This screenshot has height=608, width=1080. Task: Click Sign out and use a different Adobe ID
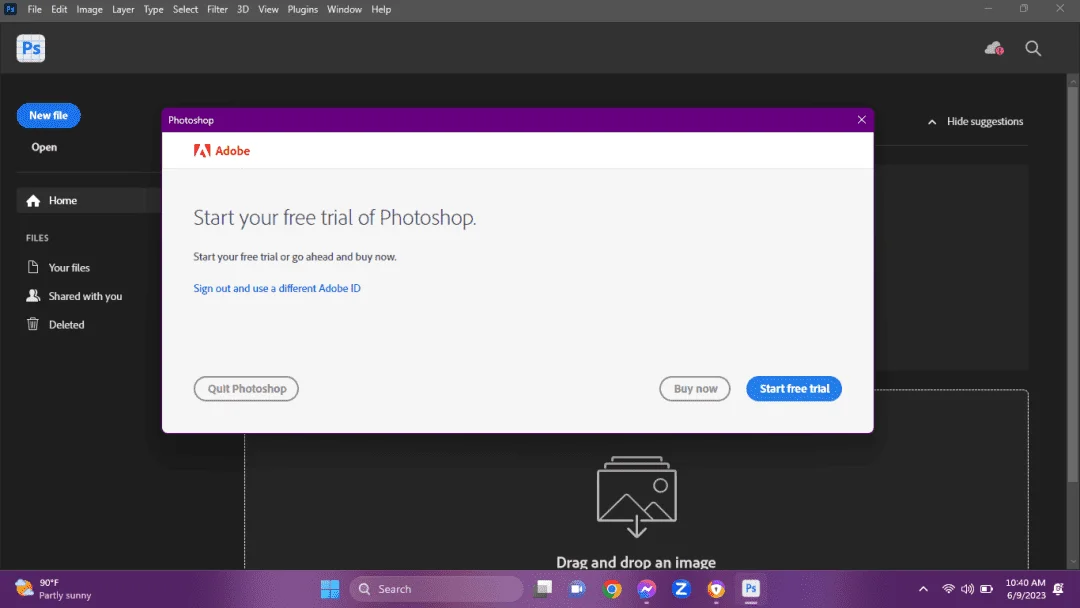pyautogui.click(x=277, y=288)
